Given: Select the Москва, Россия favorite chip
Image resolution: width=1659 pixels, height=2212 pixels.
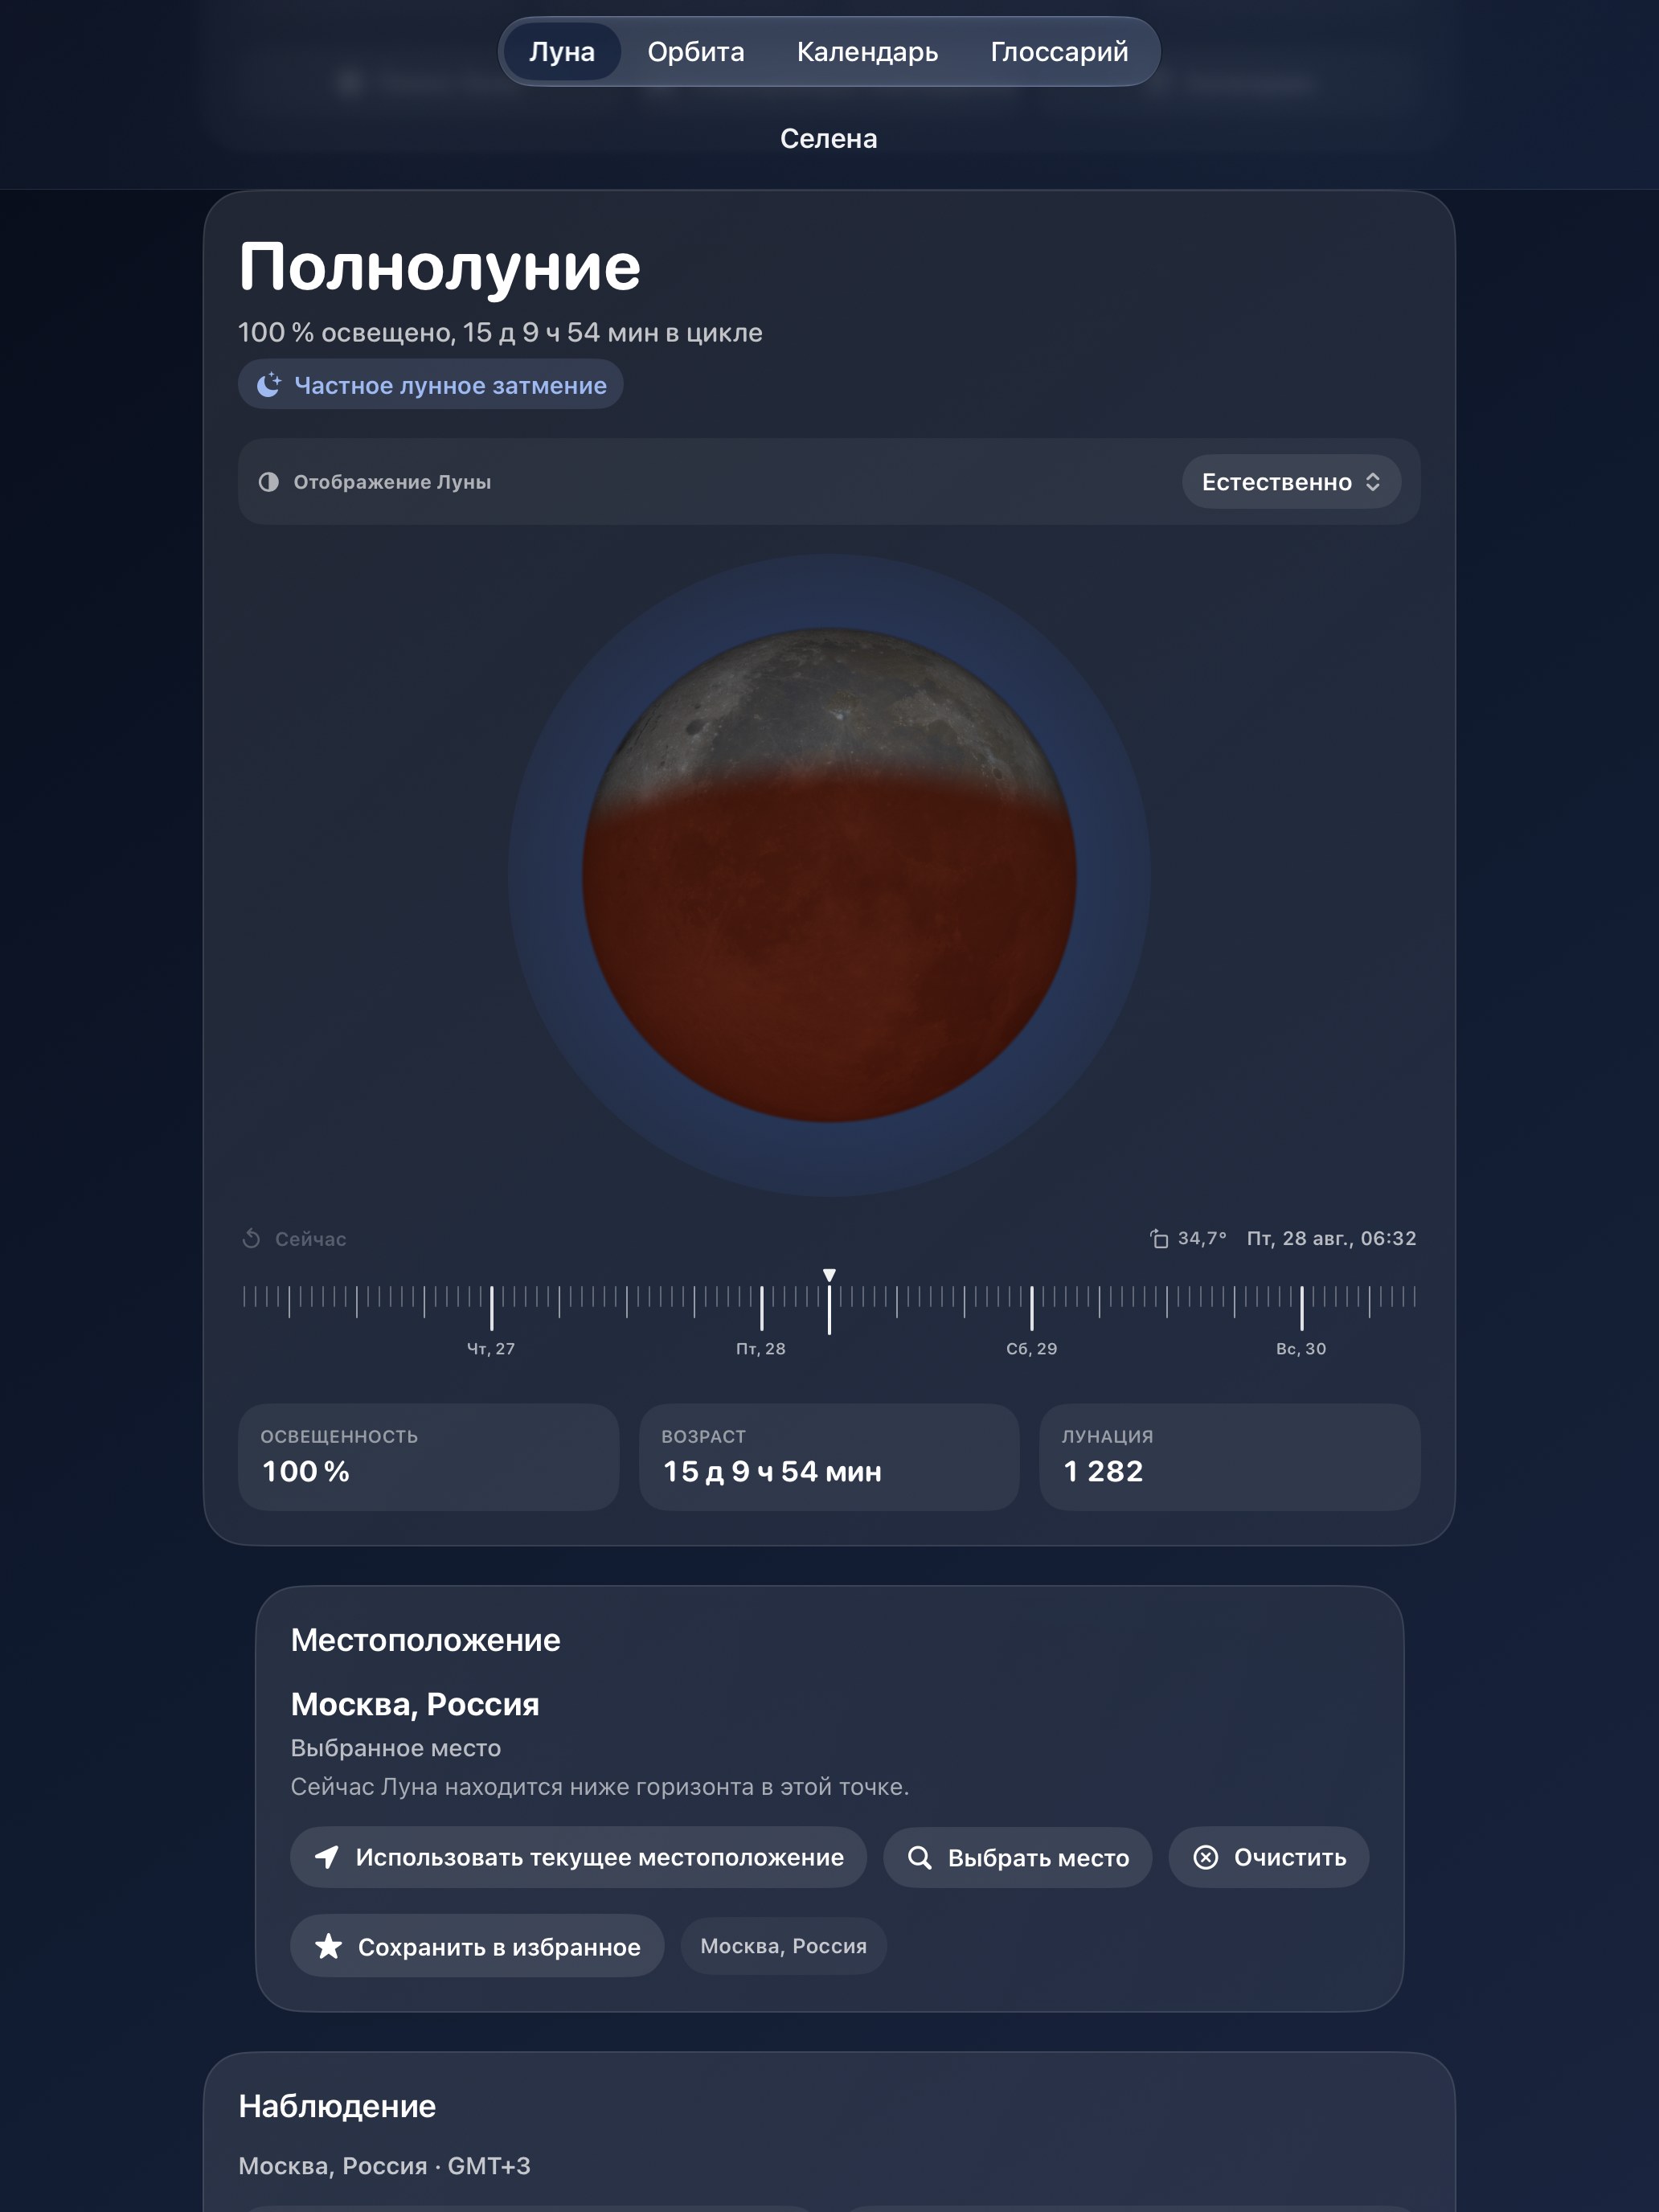Looking at the screenshot, I should click(x=783, y=1946).
